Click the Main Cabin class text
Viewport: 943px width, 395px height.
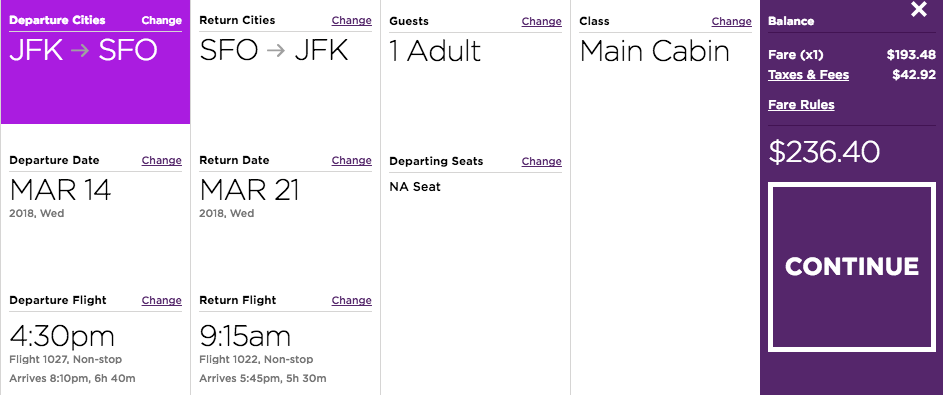tap(654, 52)
